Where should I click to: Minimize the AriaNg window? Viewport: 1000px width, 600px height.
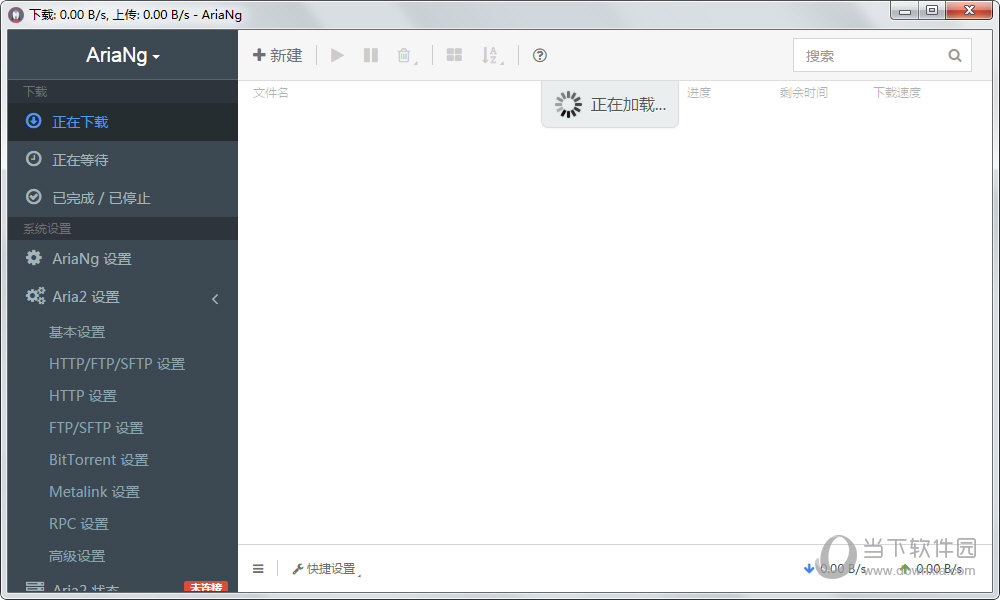(x=905, y=10)
